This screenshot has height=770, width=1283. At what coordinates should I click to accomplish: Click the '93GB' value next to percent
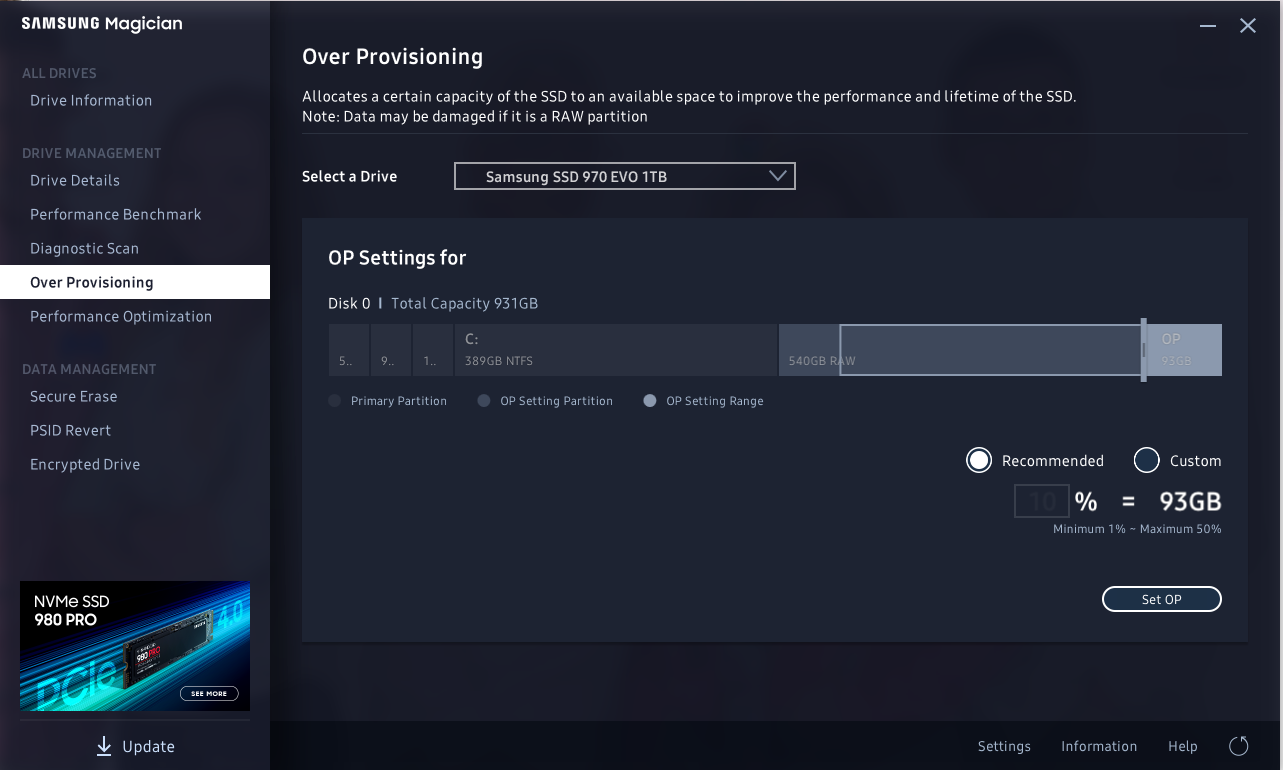coord(1190,501)
